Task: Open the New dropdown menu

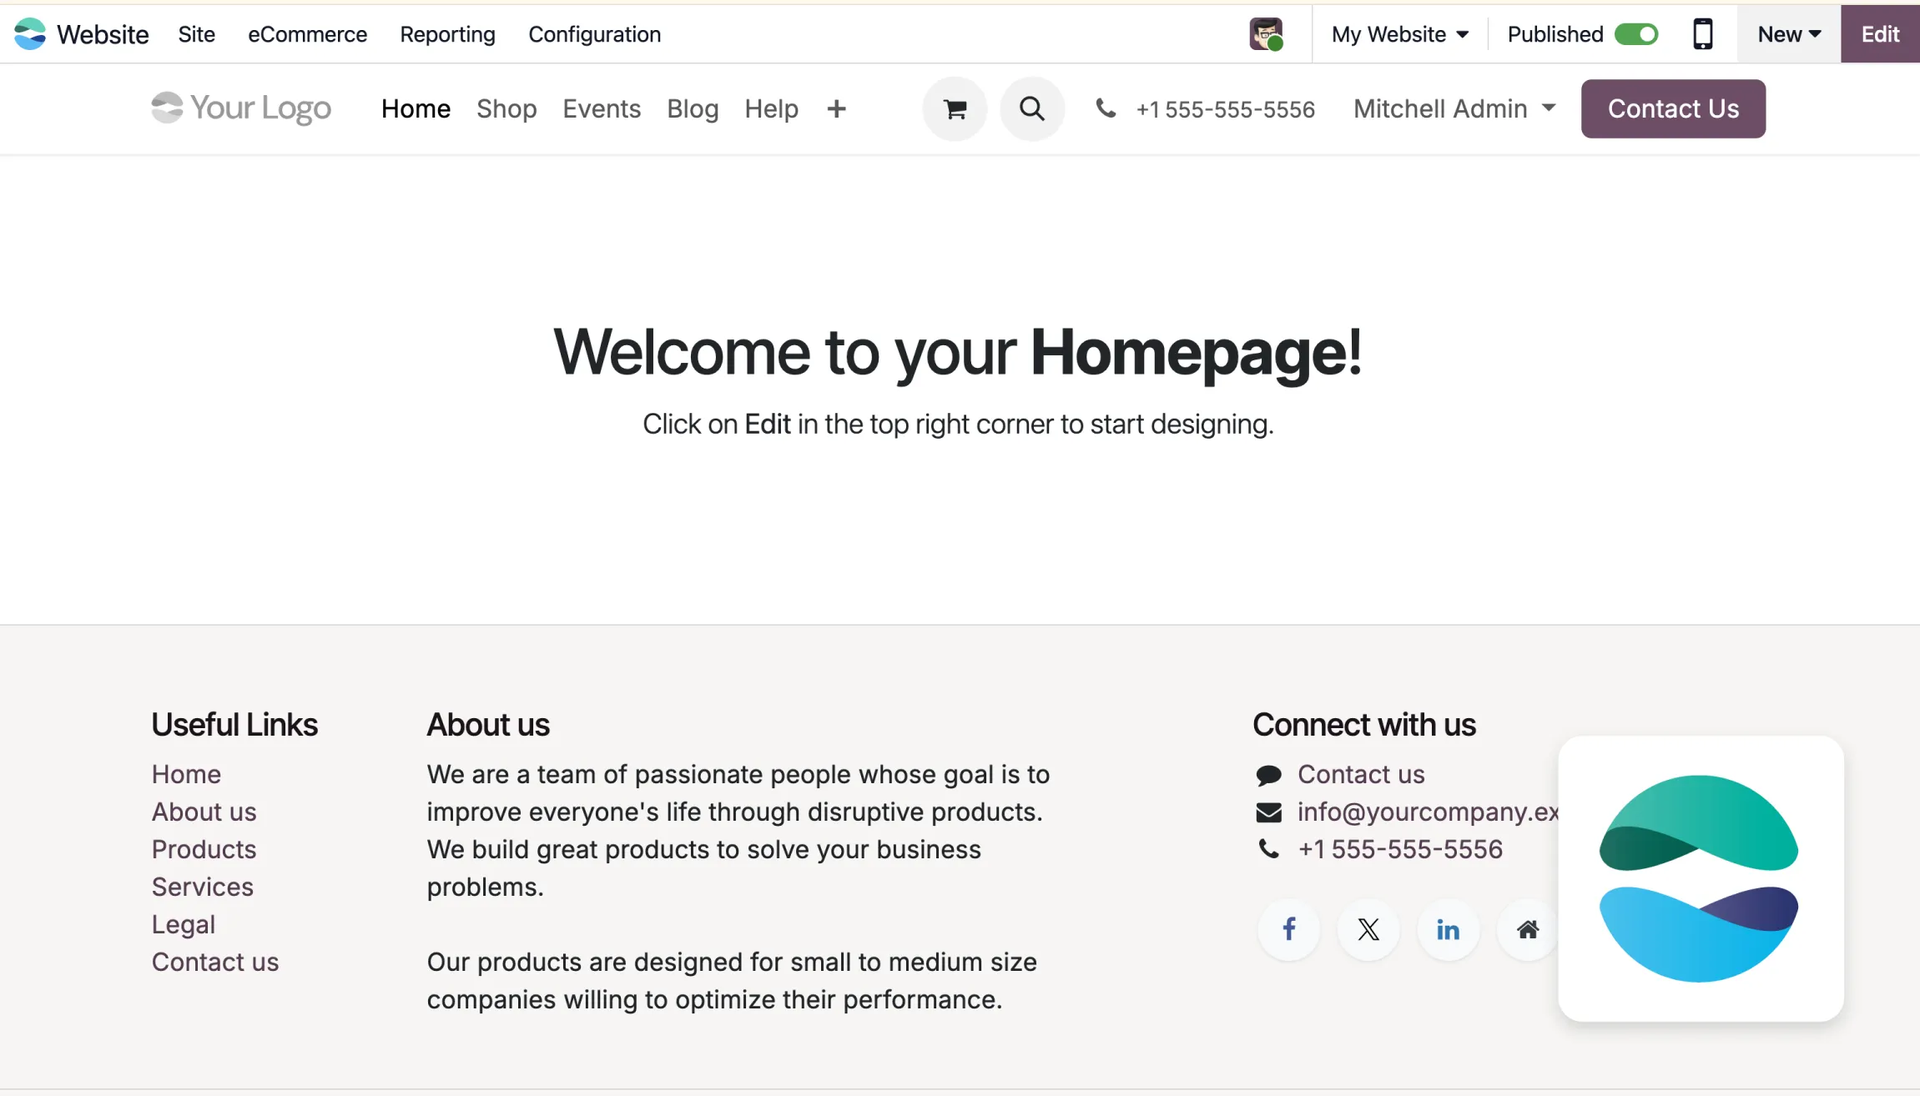Action: 1789,34
